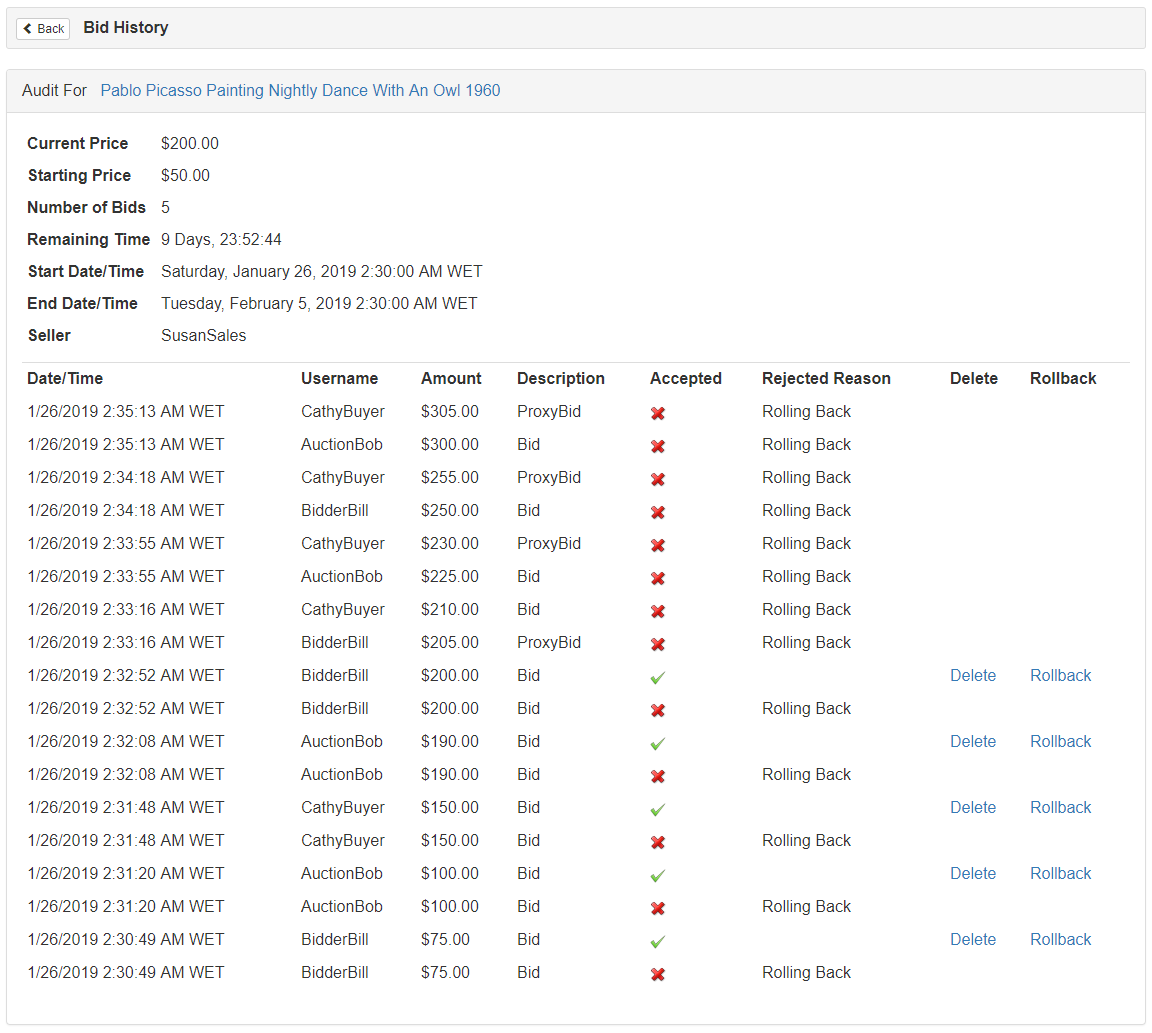Screen dimensions: 1152x1033
Task: Click green checkmark for $190.00 accepted bid
Action: click(658, 744)
